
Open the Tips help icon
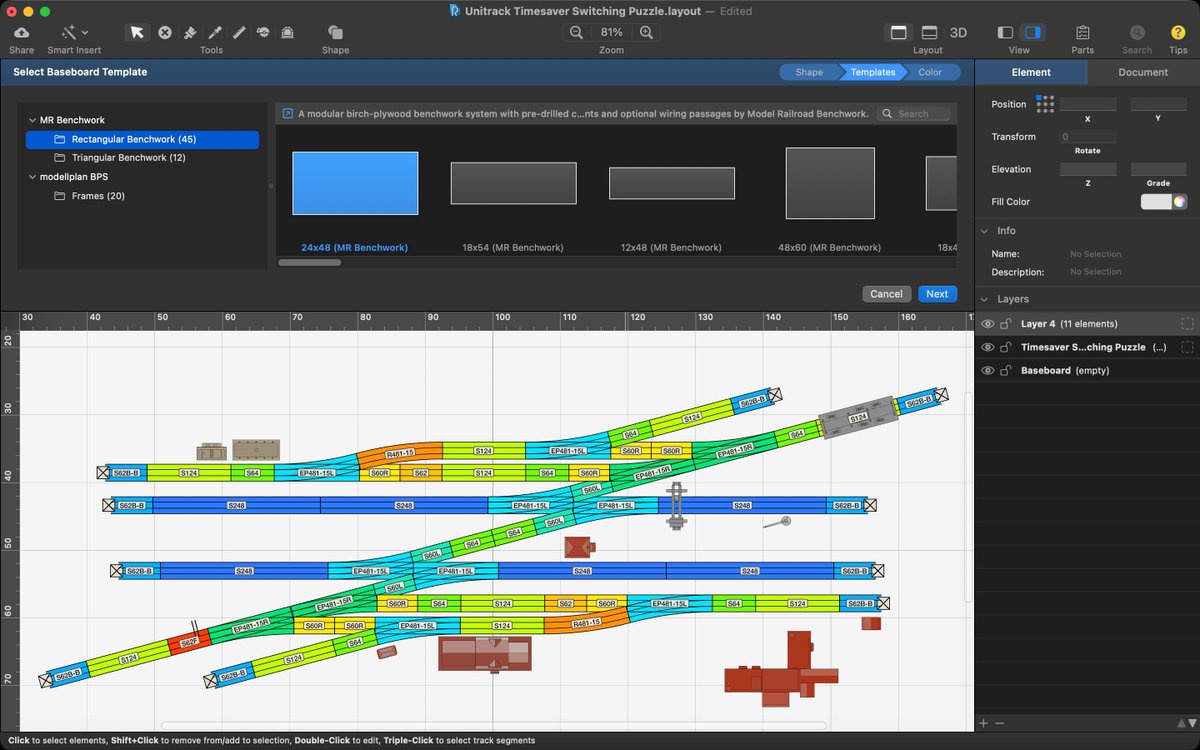(1178, 32)
